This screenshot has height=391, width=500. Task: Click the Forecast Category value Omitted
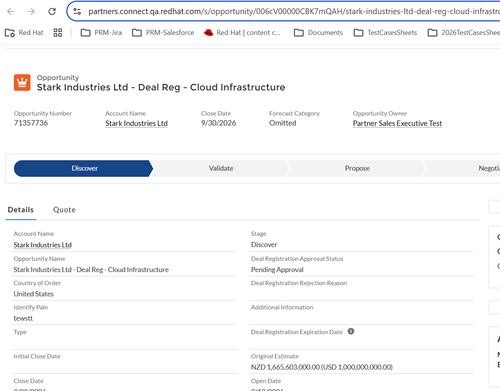283,123
